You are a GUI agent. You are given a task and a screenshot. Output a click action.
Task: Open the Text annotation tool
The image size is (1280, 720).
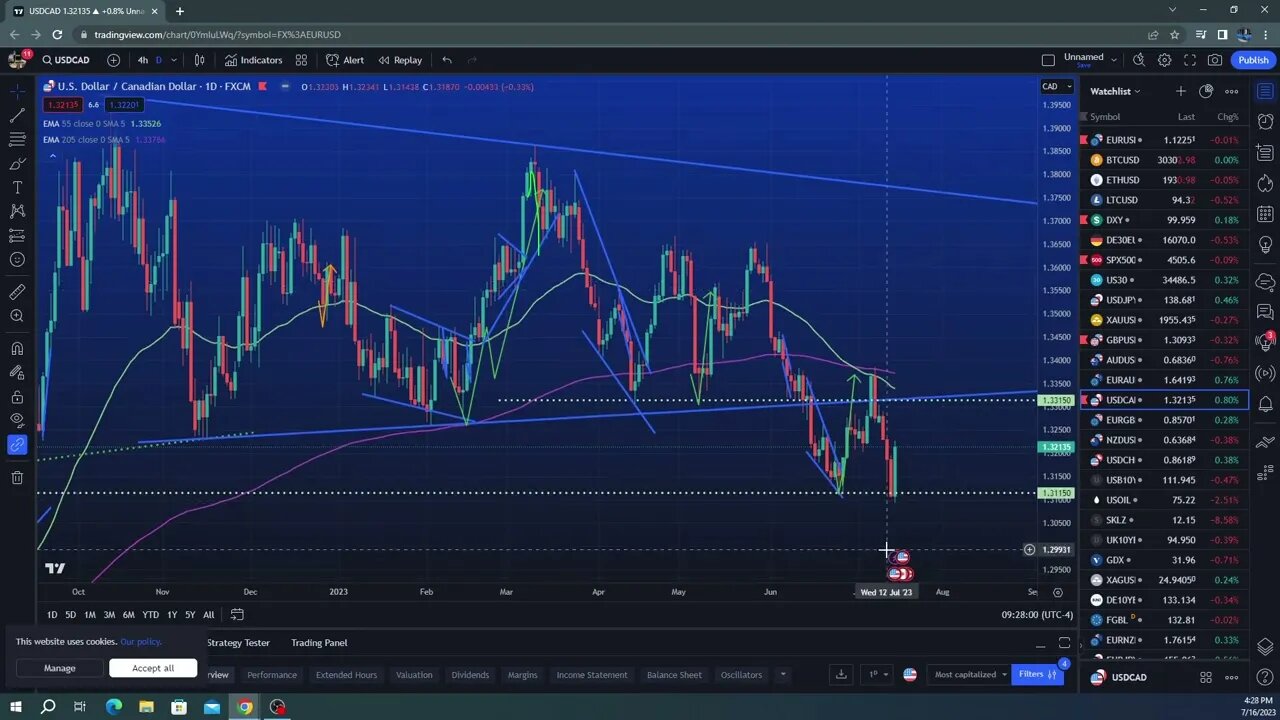(x=17, y=188)
